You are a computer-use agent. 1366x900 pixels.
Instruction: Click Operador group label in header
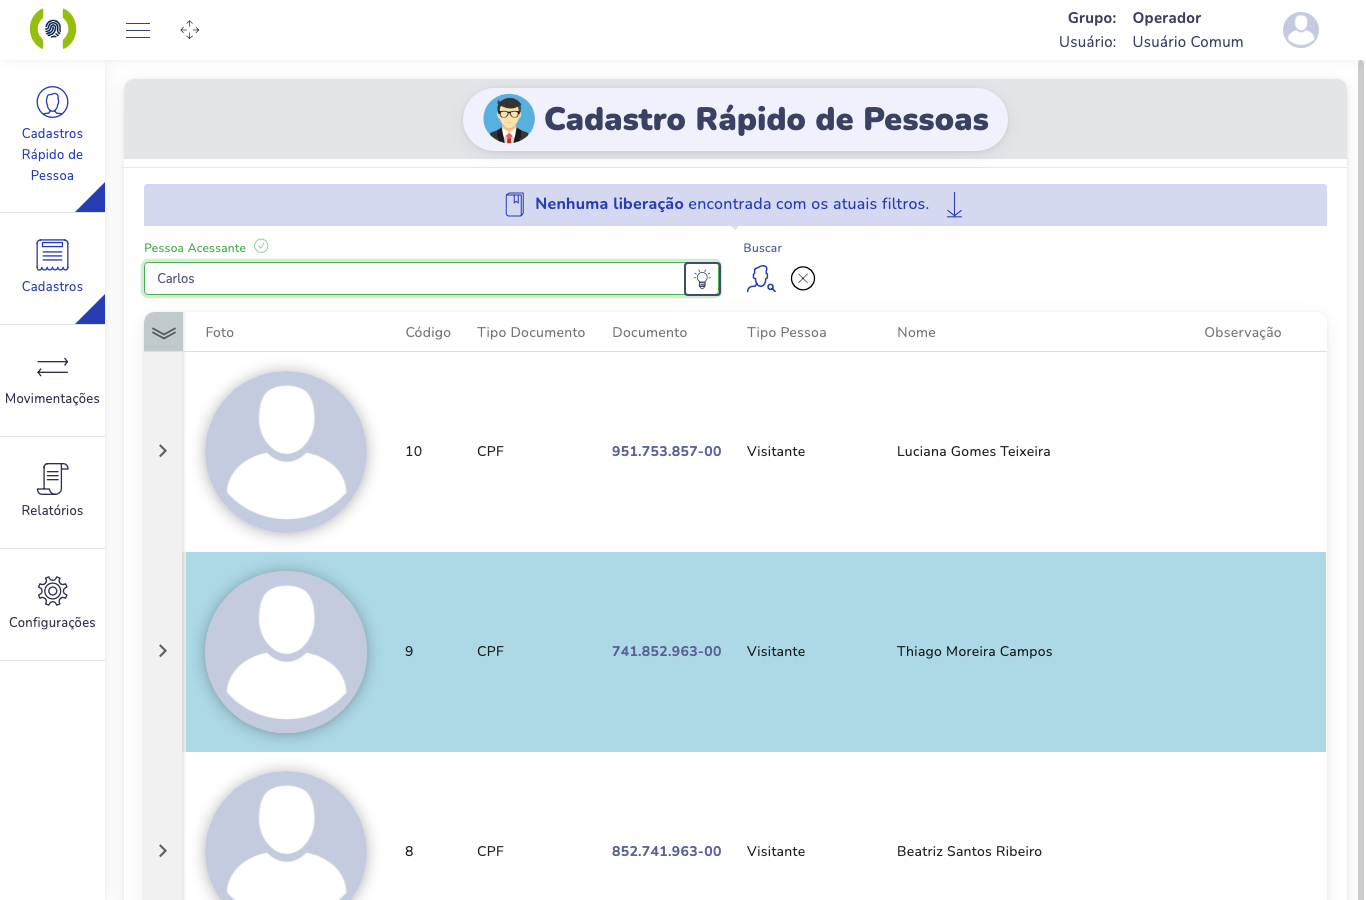point(1167,18)
